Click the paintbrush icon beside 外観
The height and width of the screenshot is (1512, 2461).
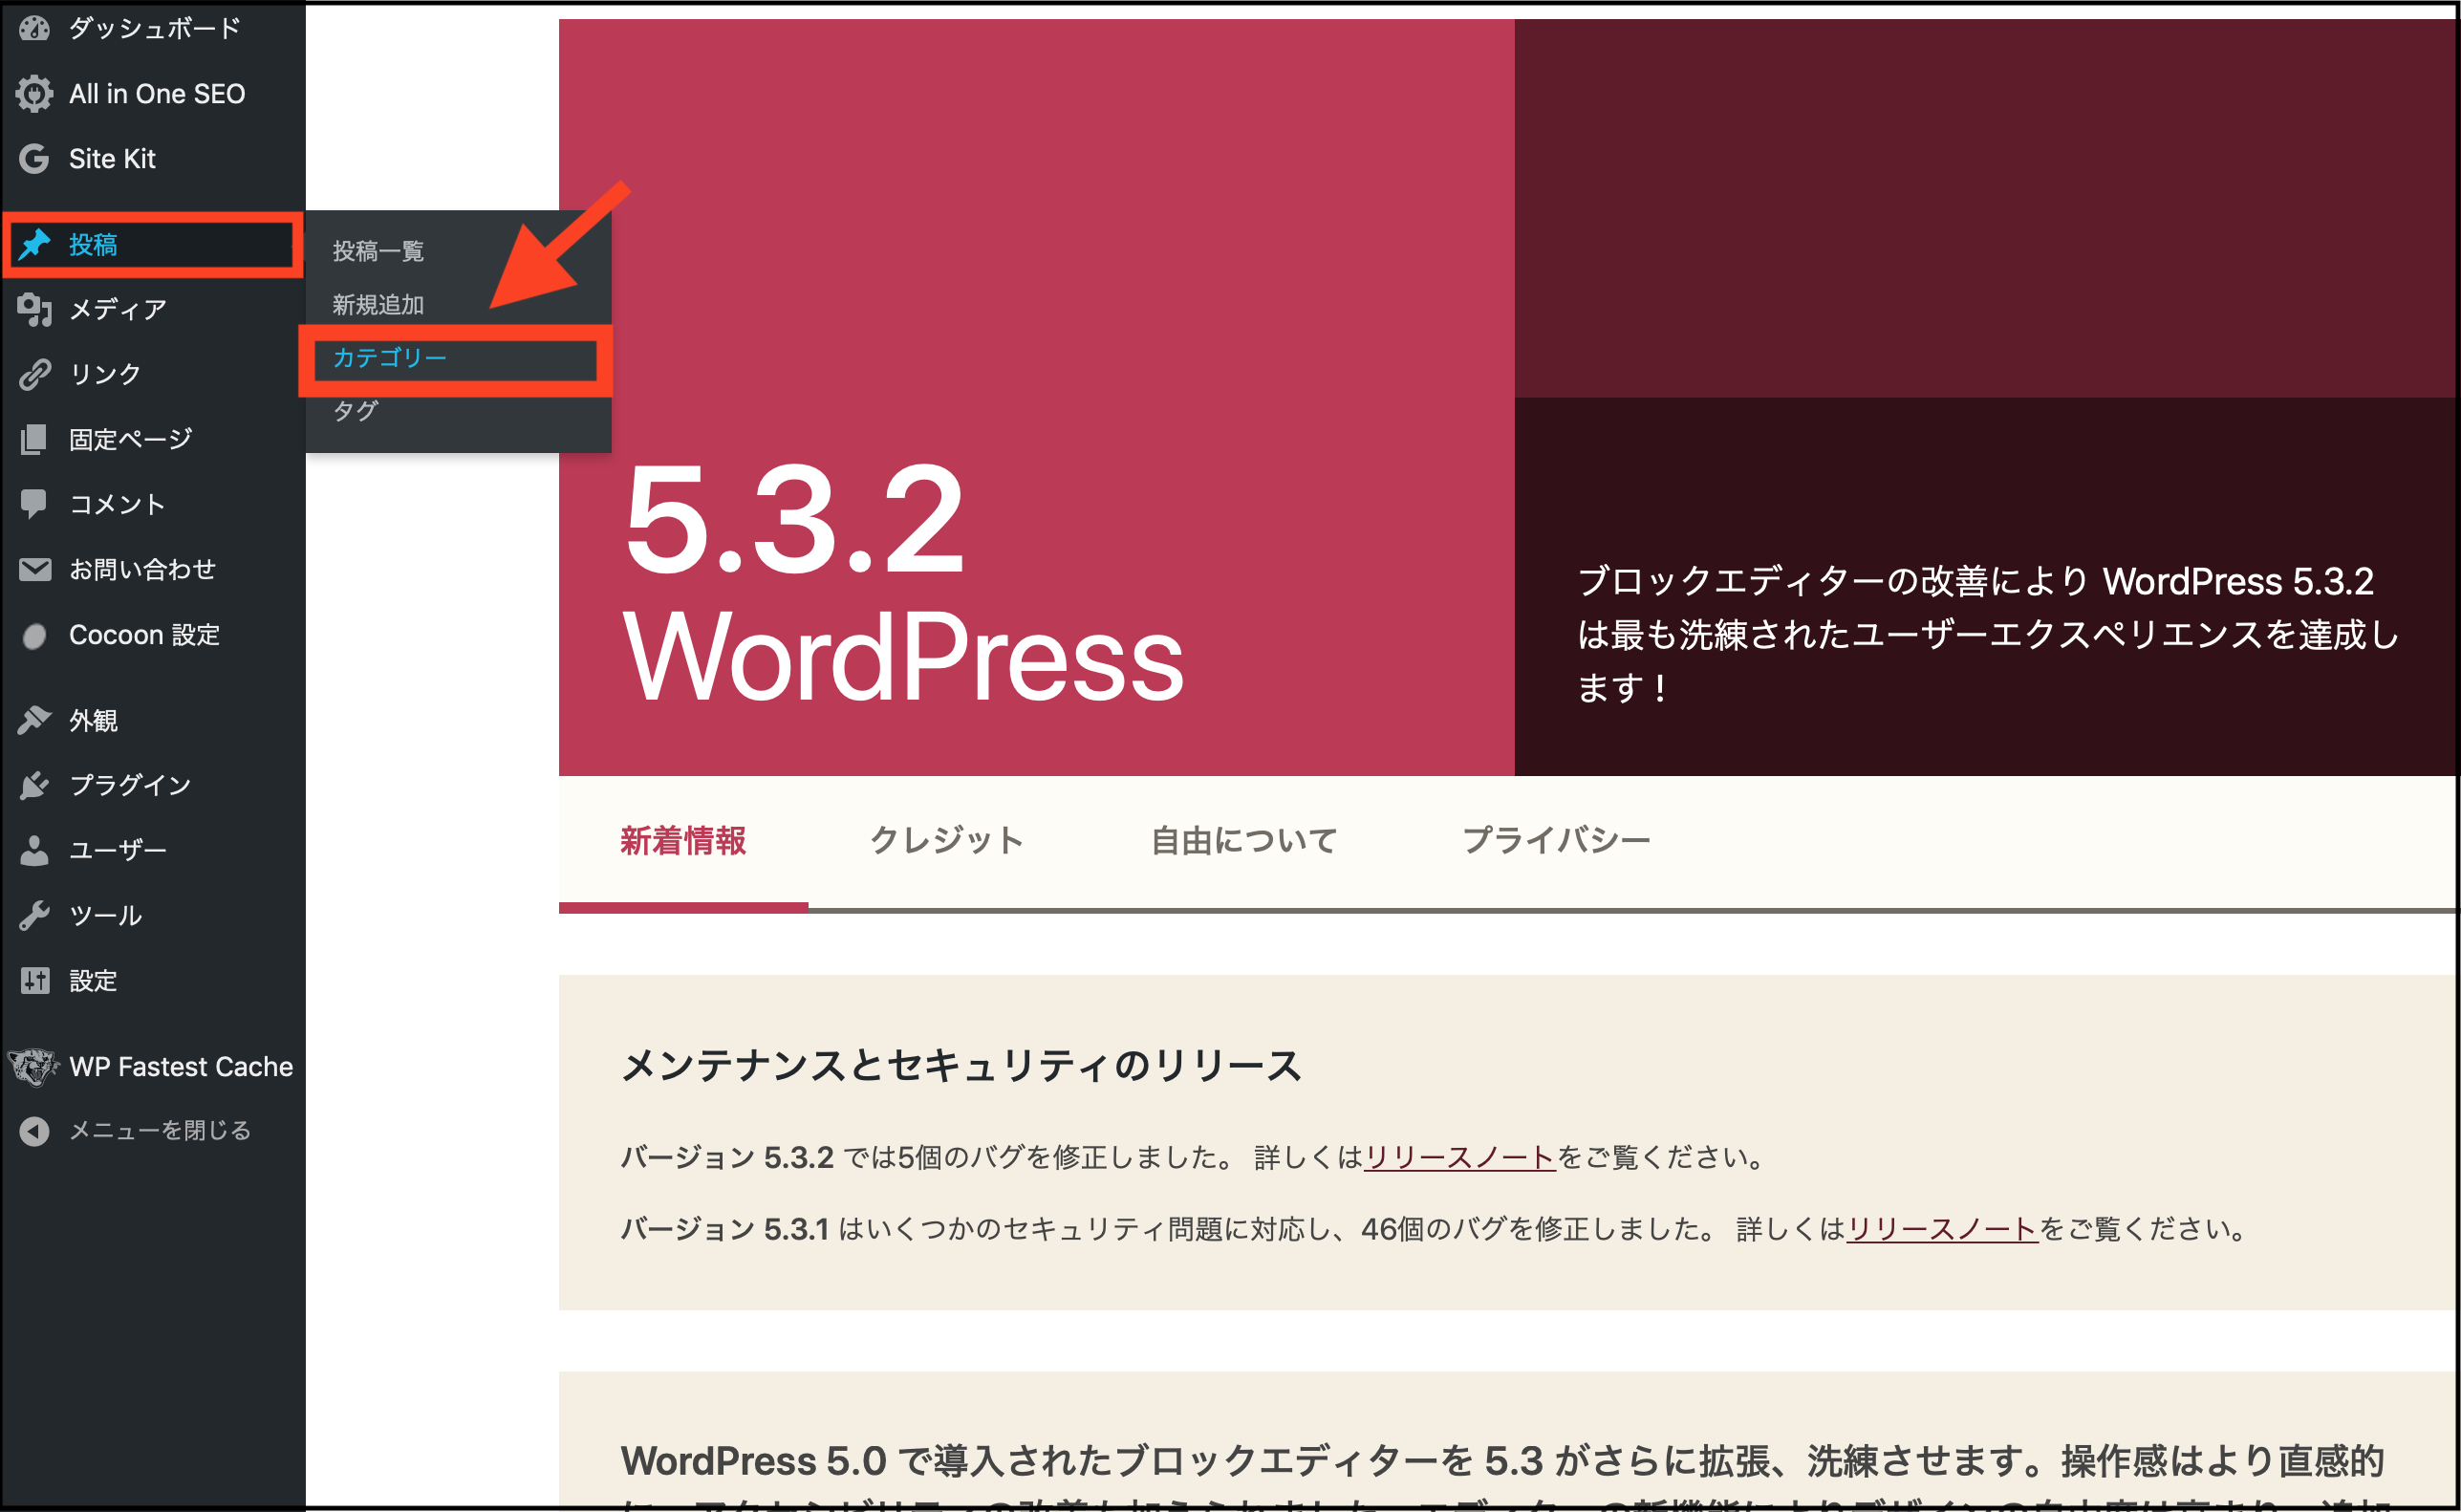point(34,720)
